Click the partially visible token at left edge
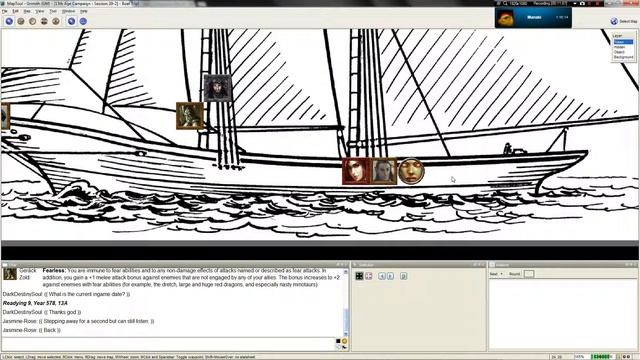This screenshot has height=360, width=640. pos(5,116)
